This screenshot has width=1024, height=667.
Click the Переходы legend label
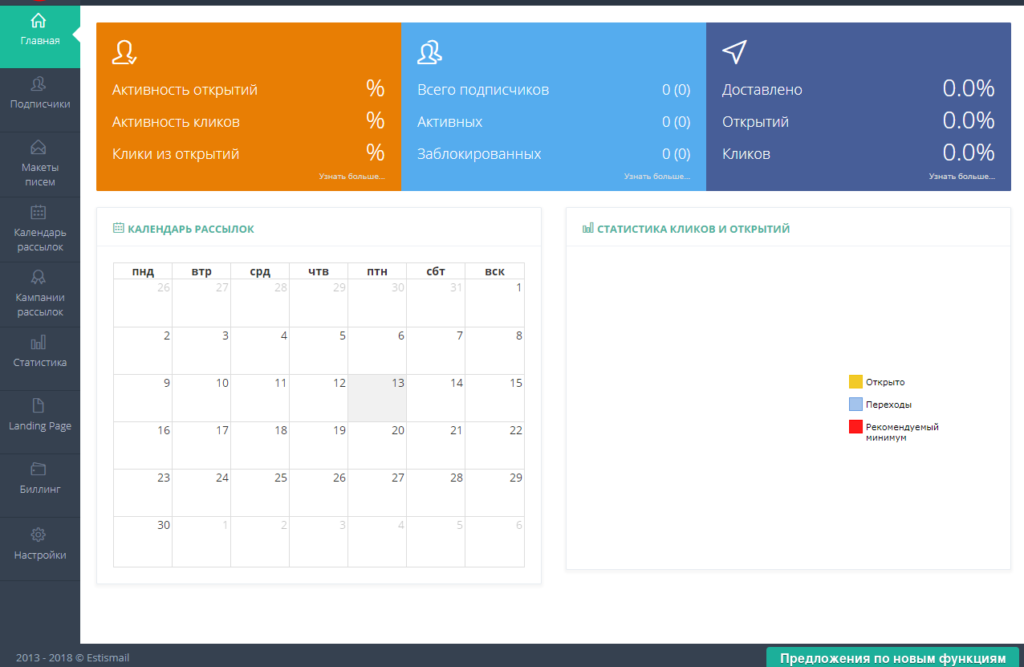pyautogui.click(x=888, y=404)
